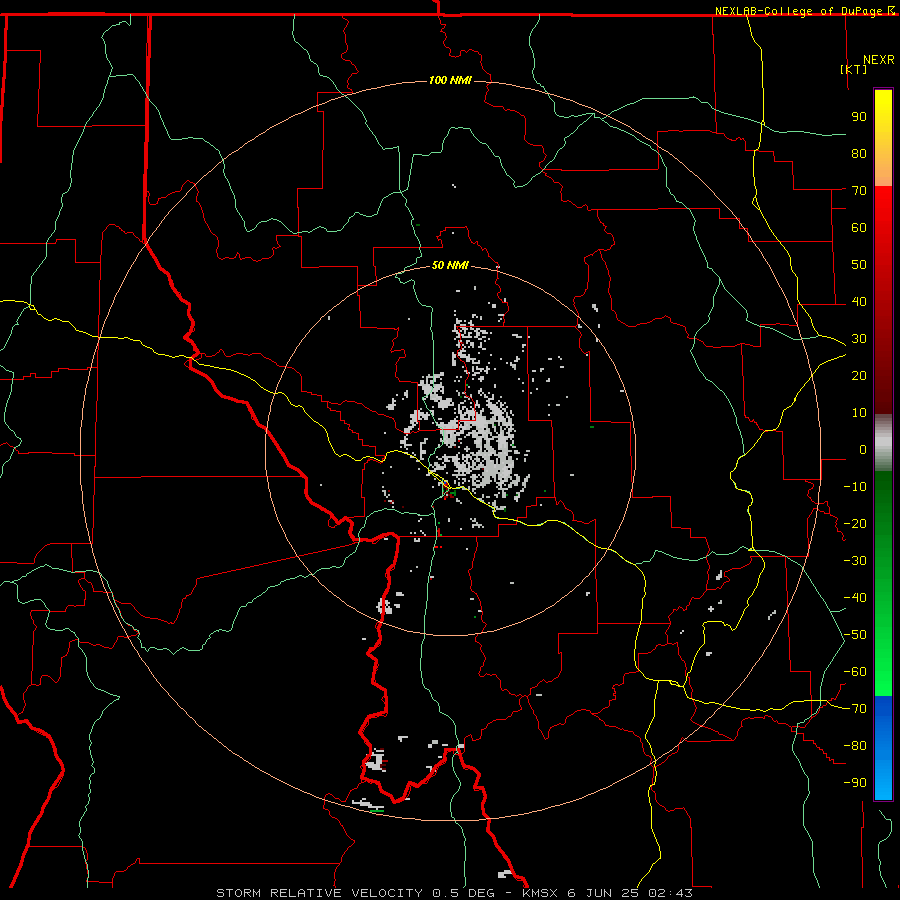
Task: Select the 40 value on velocity scale
Action: 859,301
